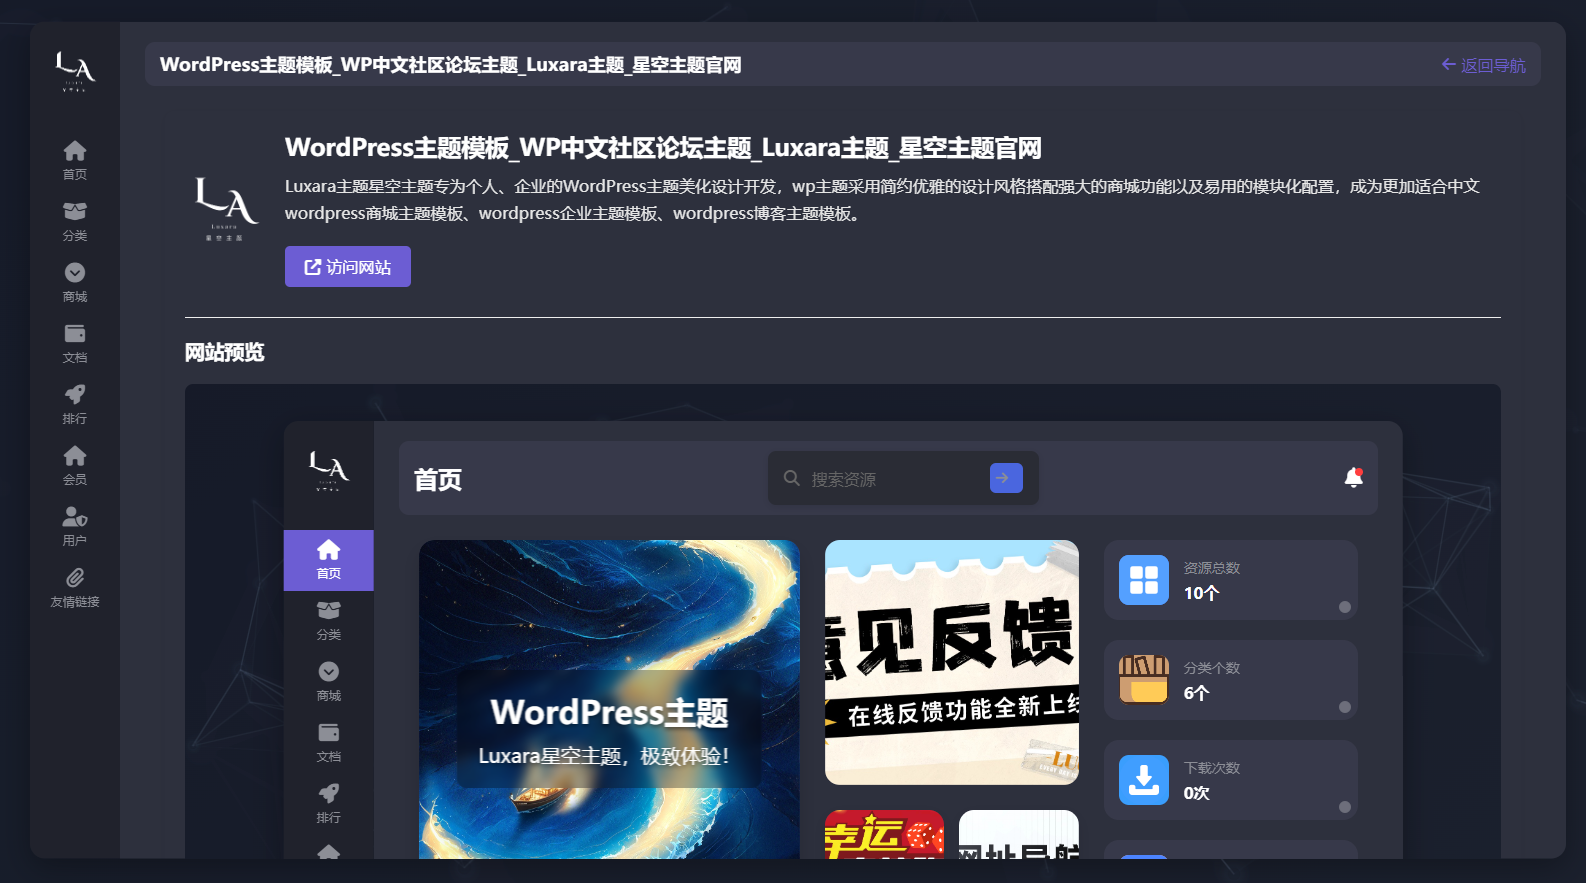Click 返回导航 back to navigation link
1586x883 pixels.
[1483, 65]
